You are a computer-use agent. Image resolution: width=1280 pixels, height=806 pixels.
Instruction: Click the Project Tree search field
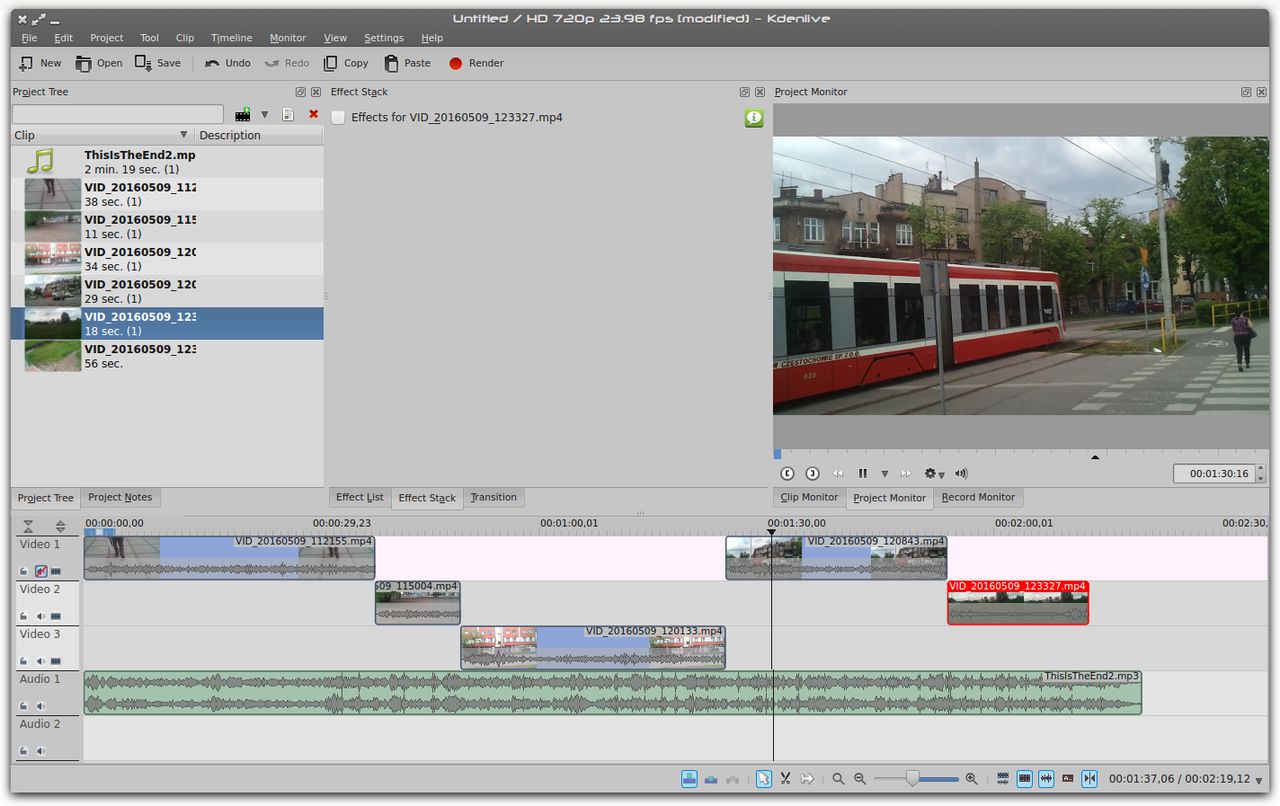(118, 114)
